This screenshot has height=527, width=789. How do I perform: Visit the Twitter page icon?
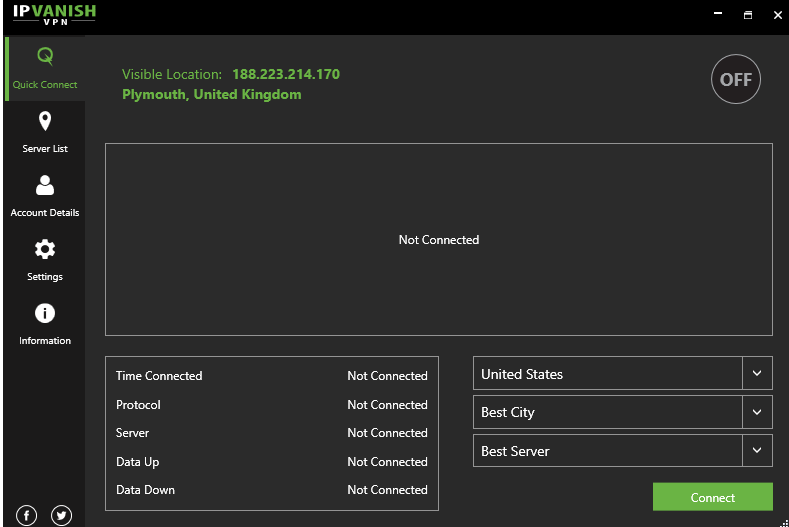[x=61, y=515]
